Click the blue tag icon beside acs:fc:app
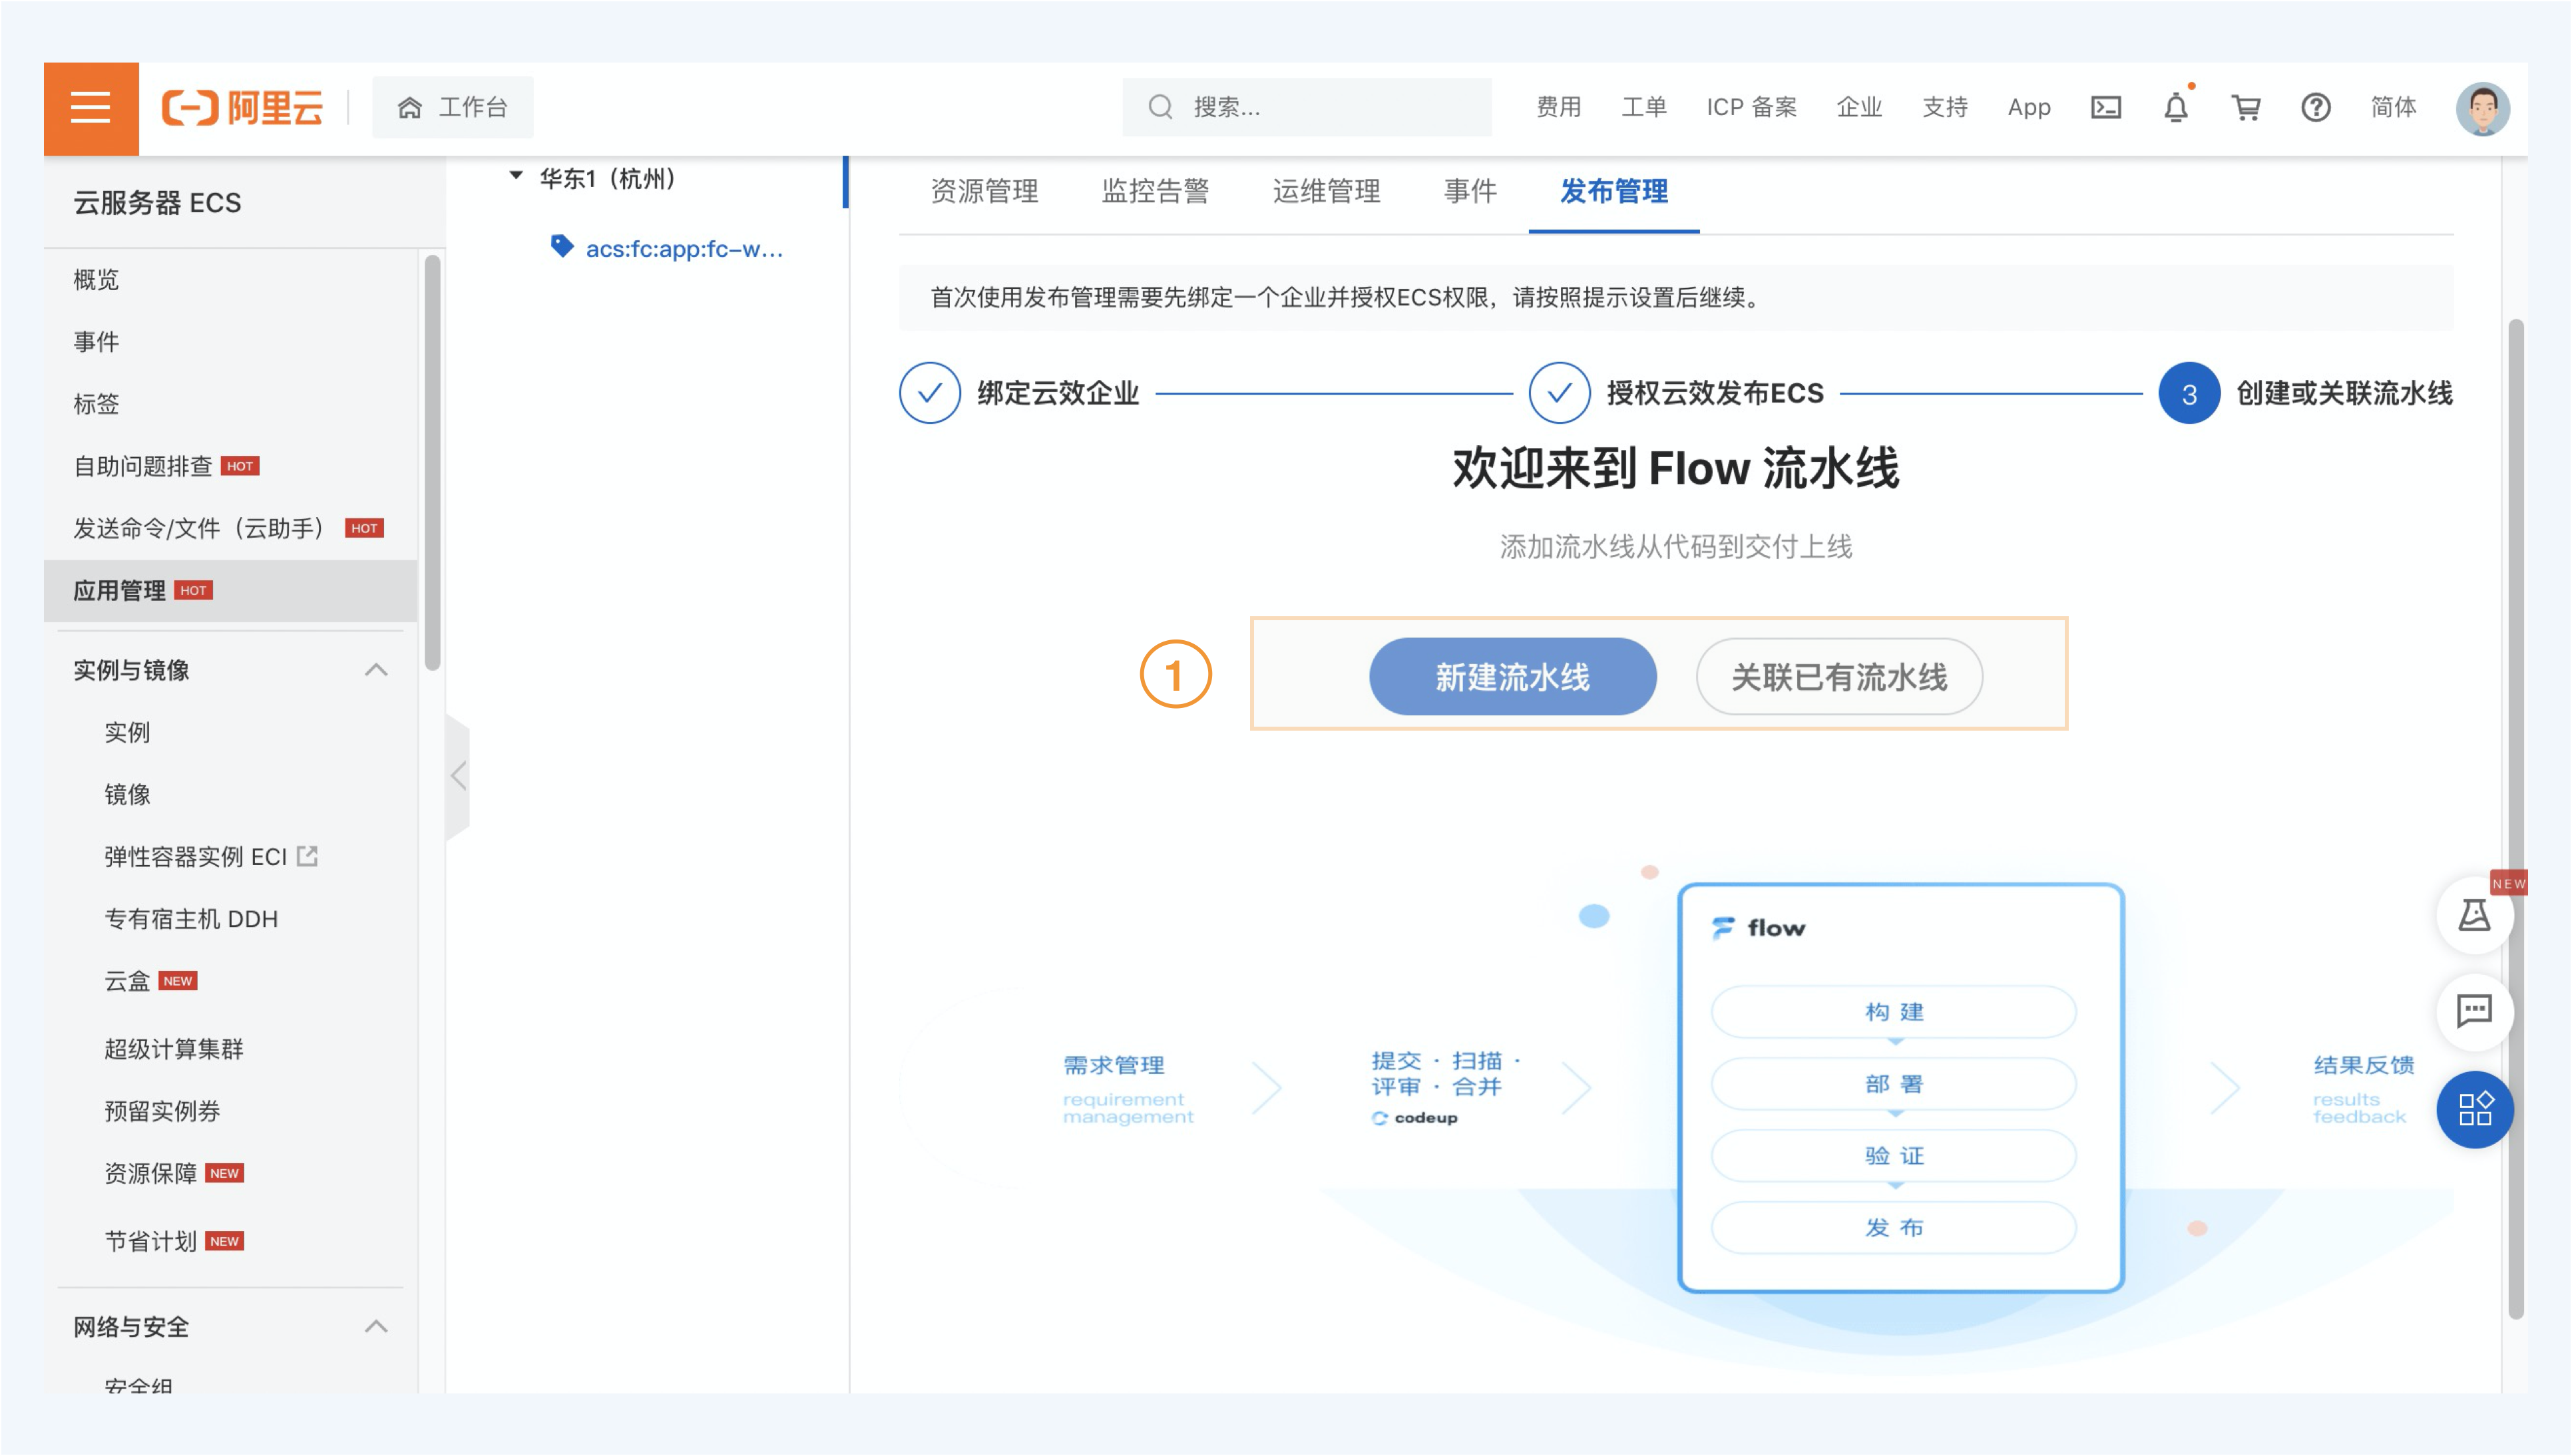Image resolution: width=2572 pixels, height=1456 pixels. (x=562, y=246)
